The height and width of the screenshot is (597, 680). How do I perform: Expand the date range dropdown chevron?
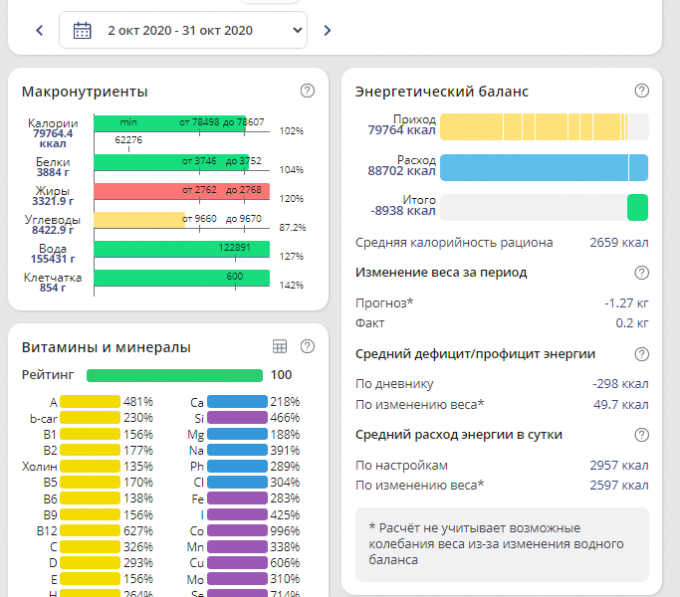pos(297,30)
